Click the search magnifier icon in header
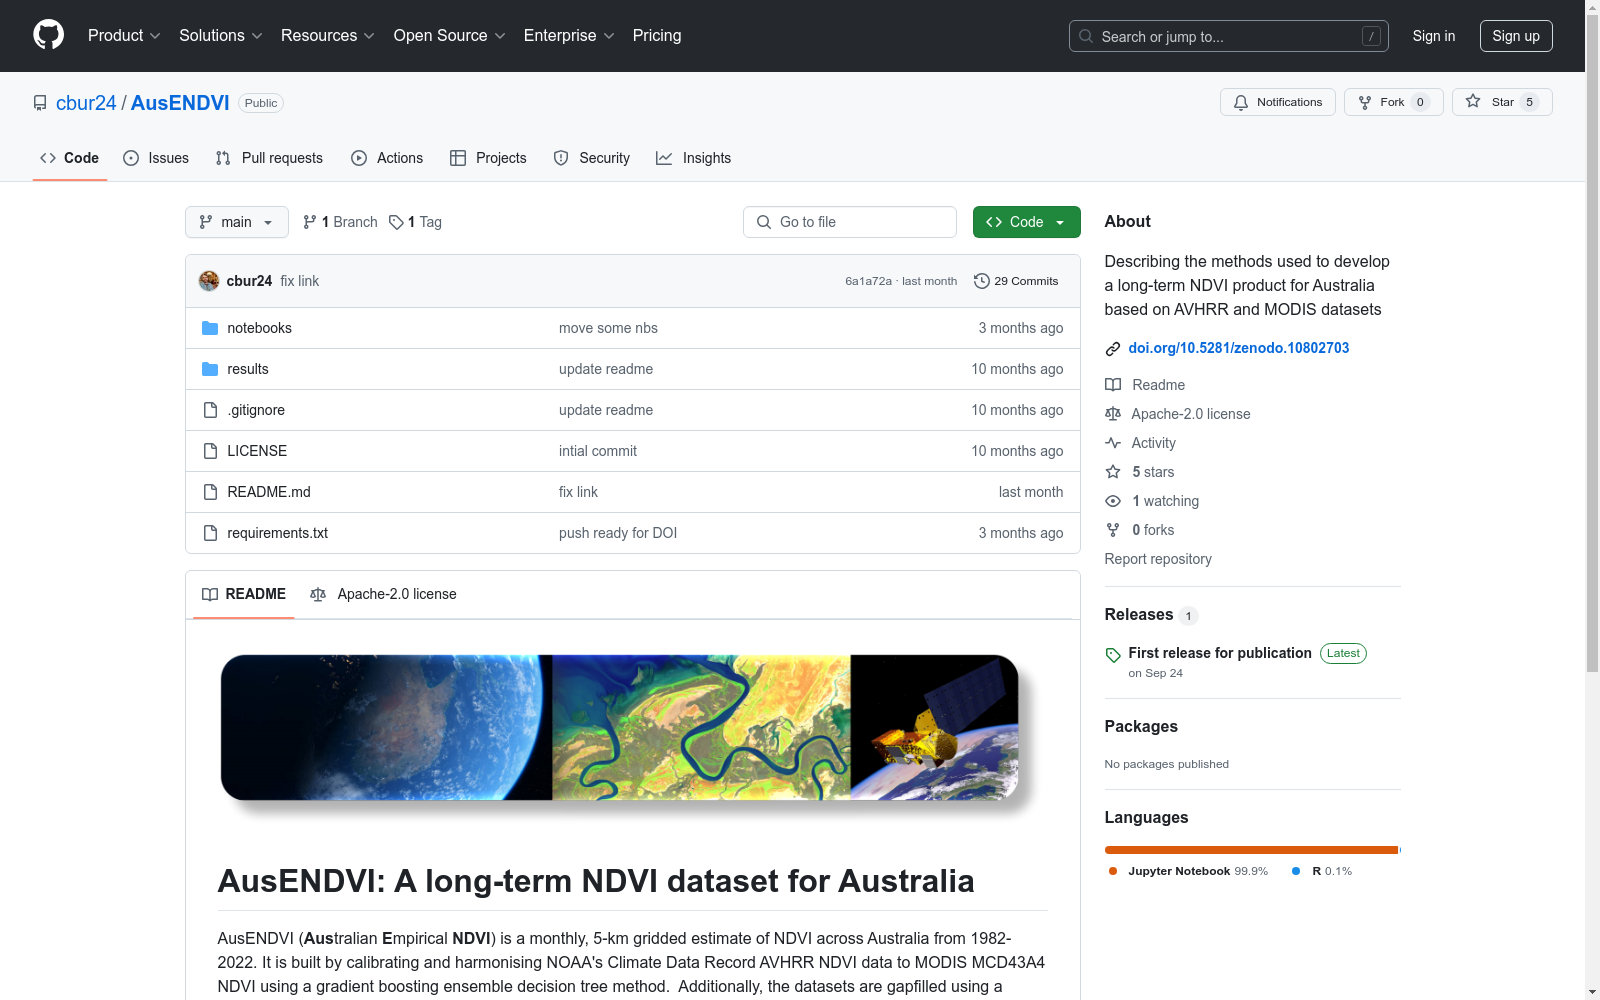The image size is (1600, 1000). pyautogui.click(x=1086, y=36)
